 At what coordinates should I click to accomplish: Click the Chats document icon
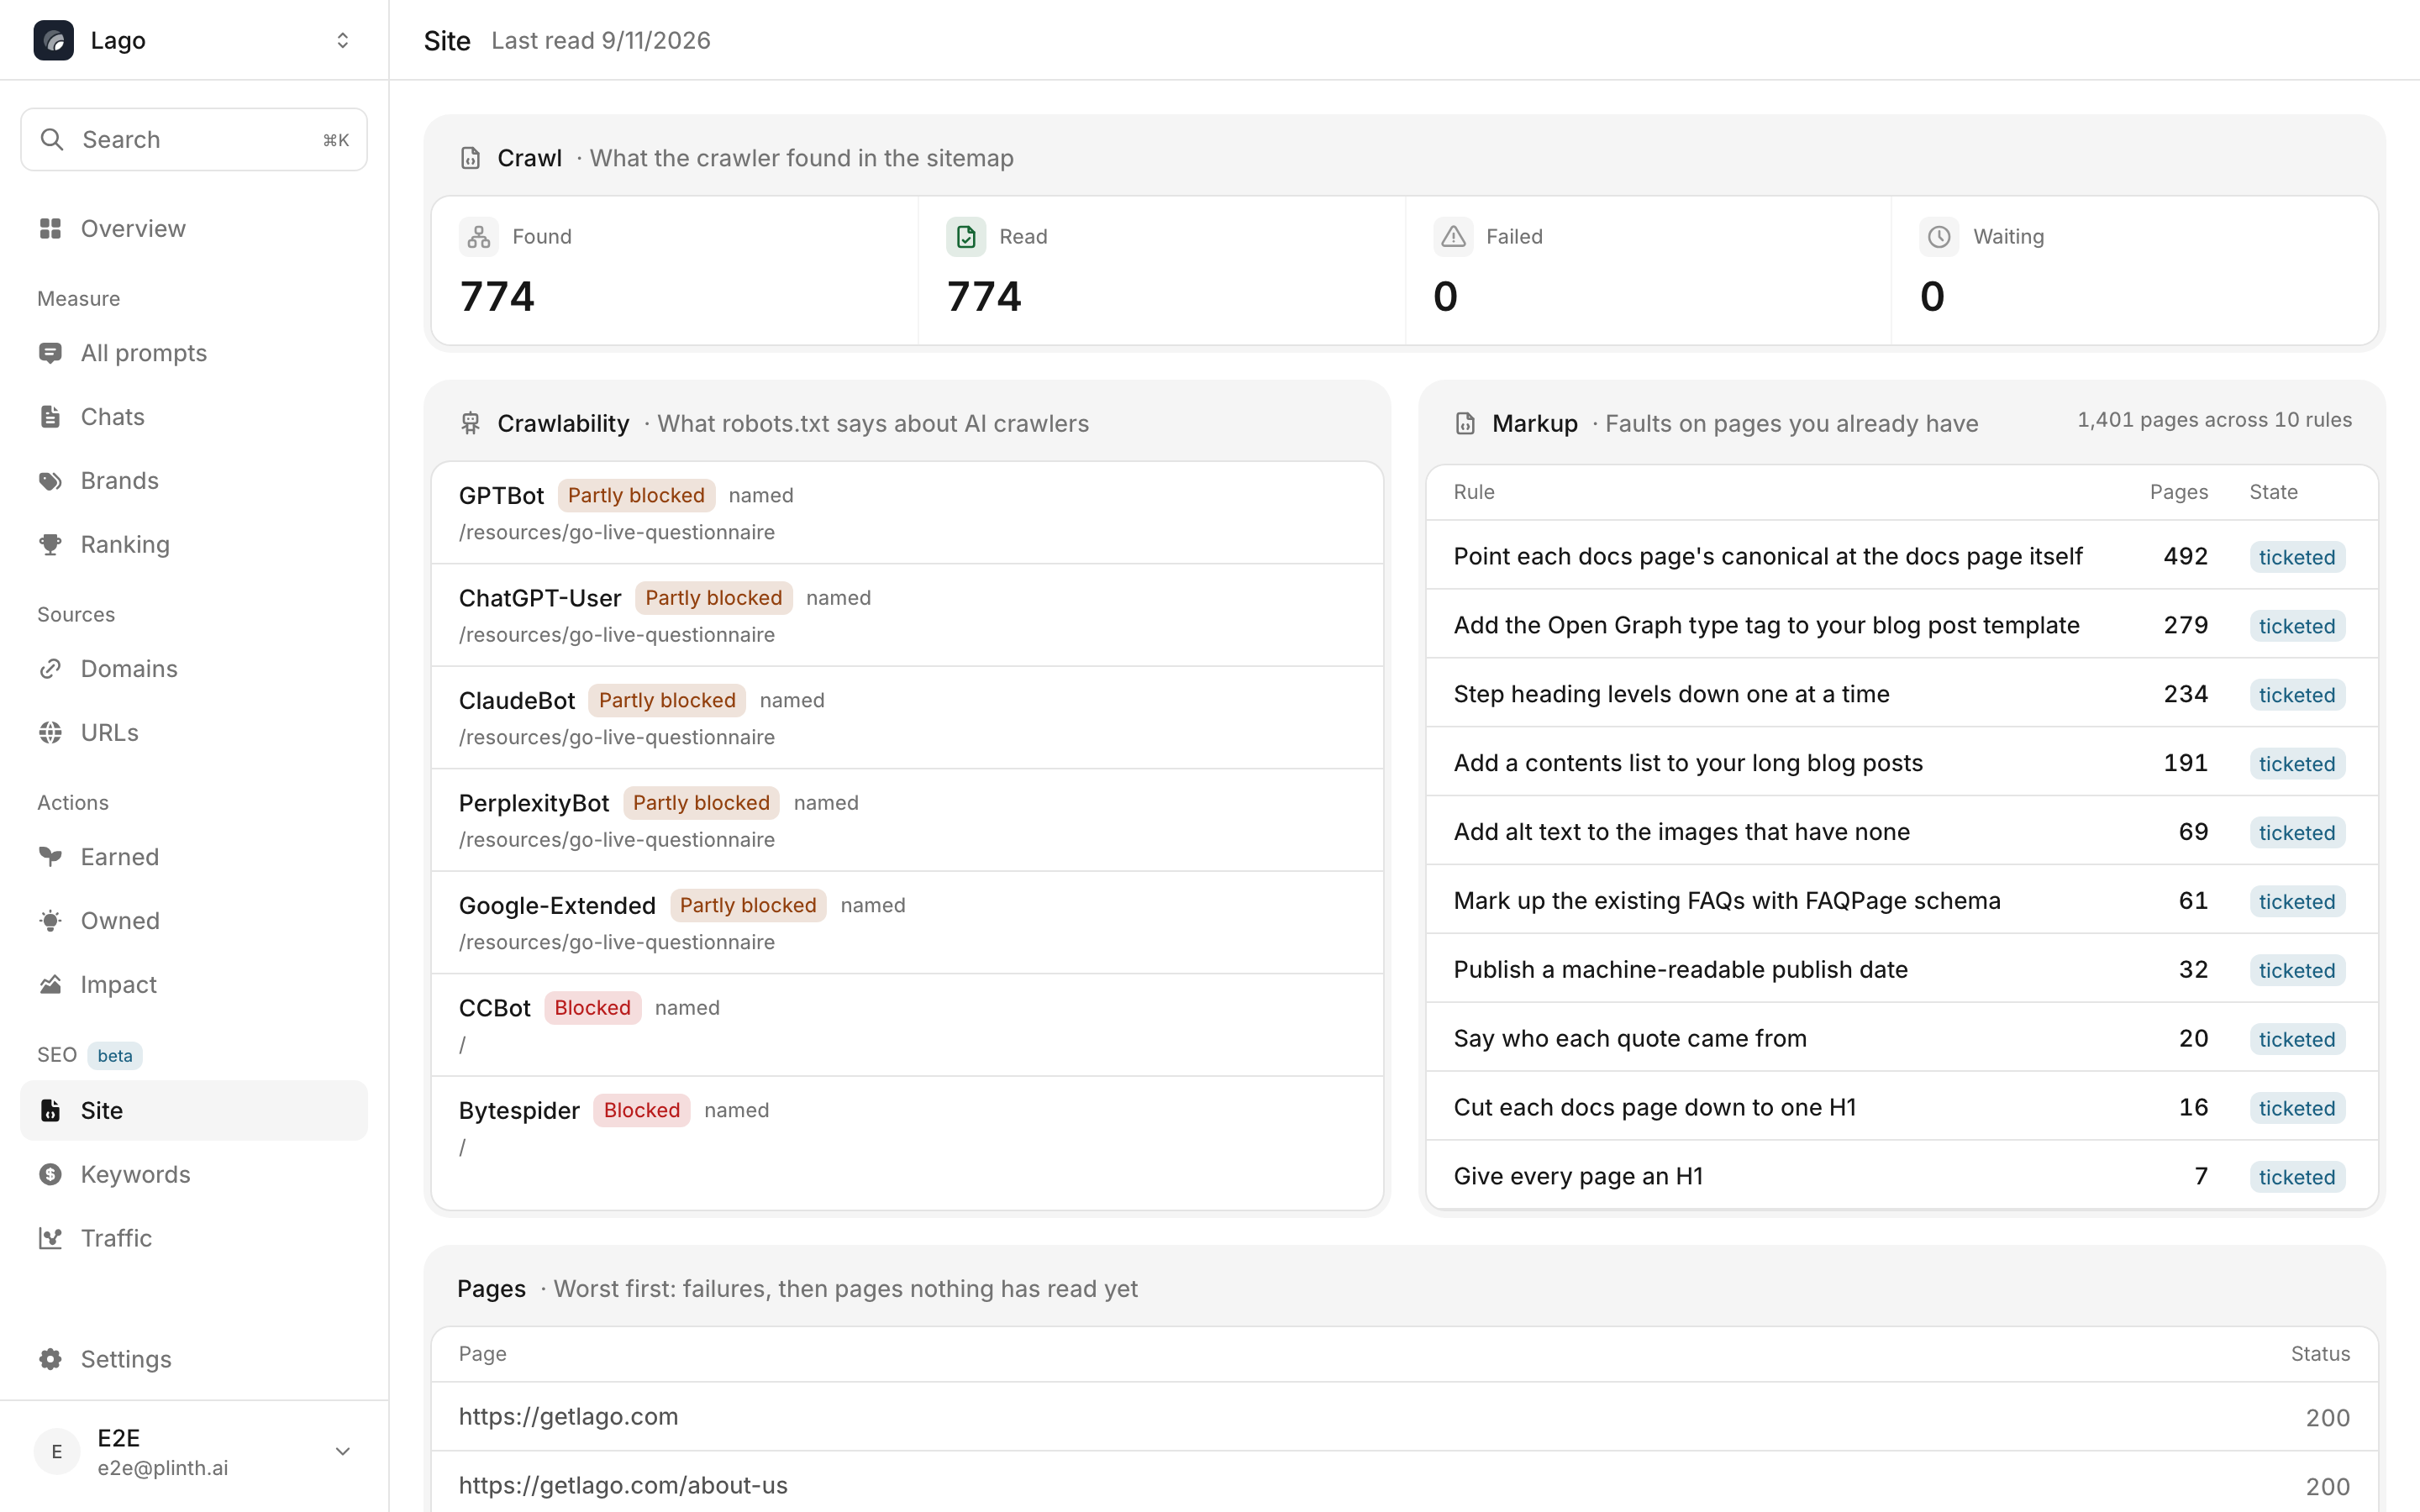50,417
